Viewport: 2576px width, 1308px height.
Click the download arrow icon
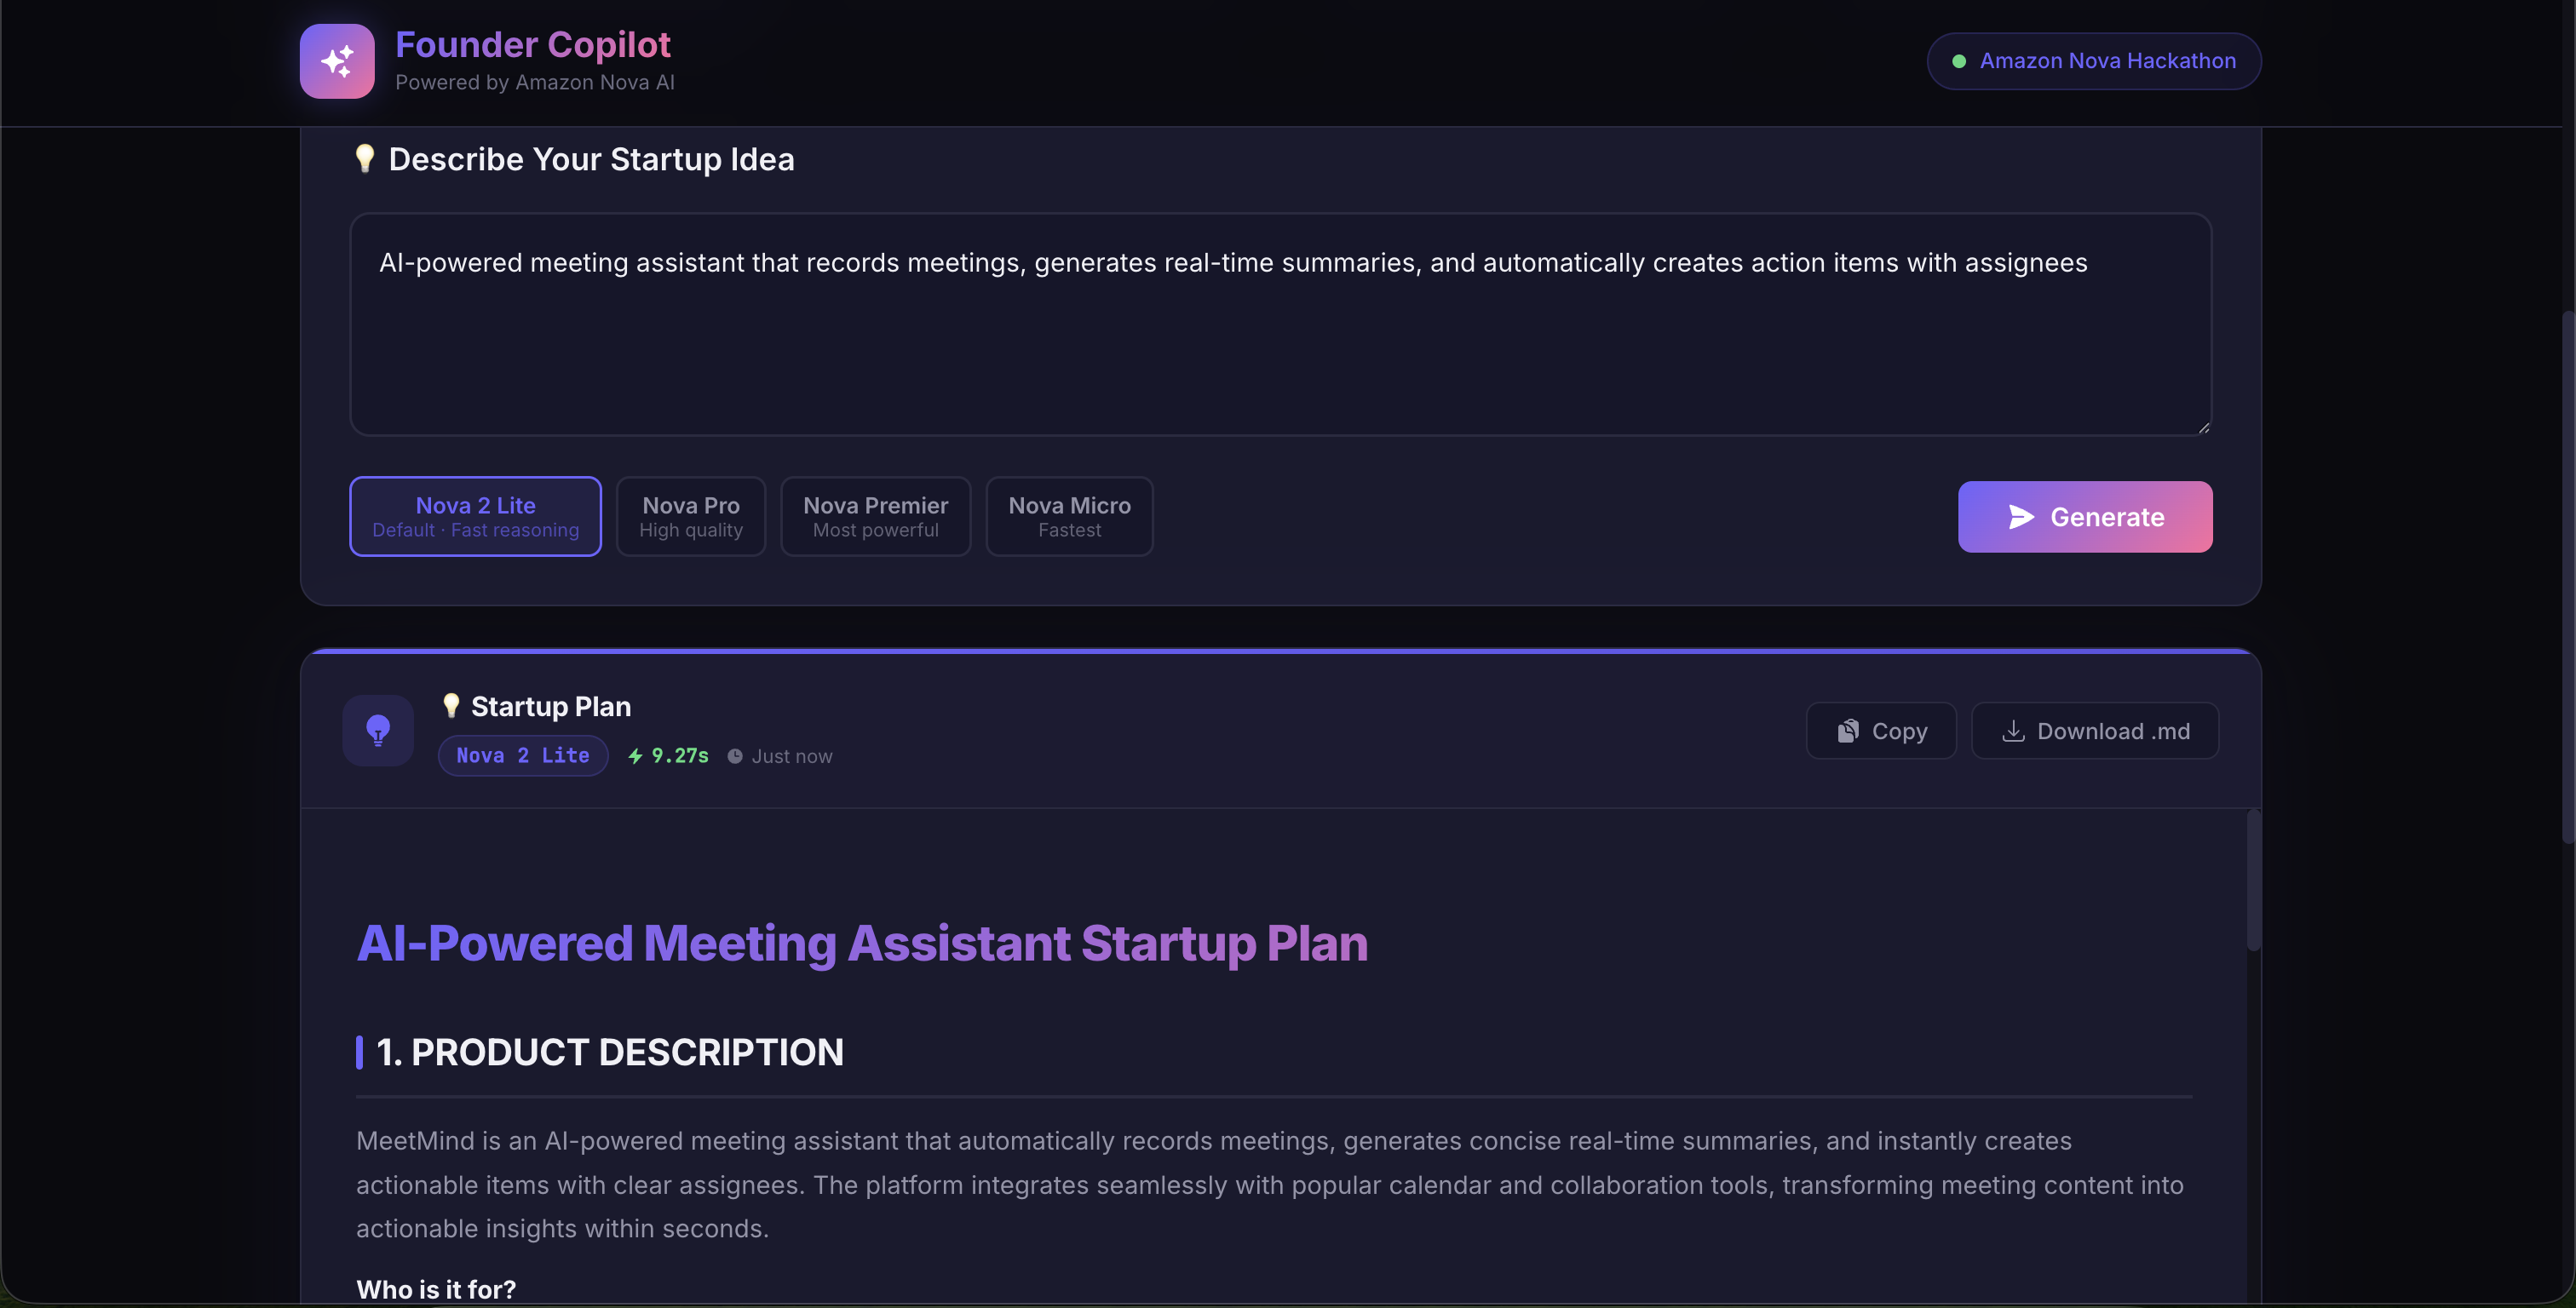(x=2013, y=731)
